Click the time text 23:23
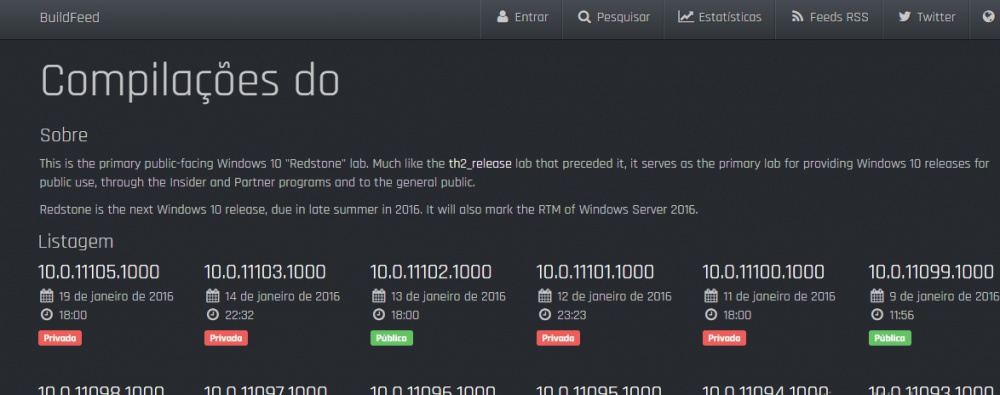Screen dimensions: 1000x395 point(571,315)
